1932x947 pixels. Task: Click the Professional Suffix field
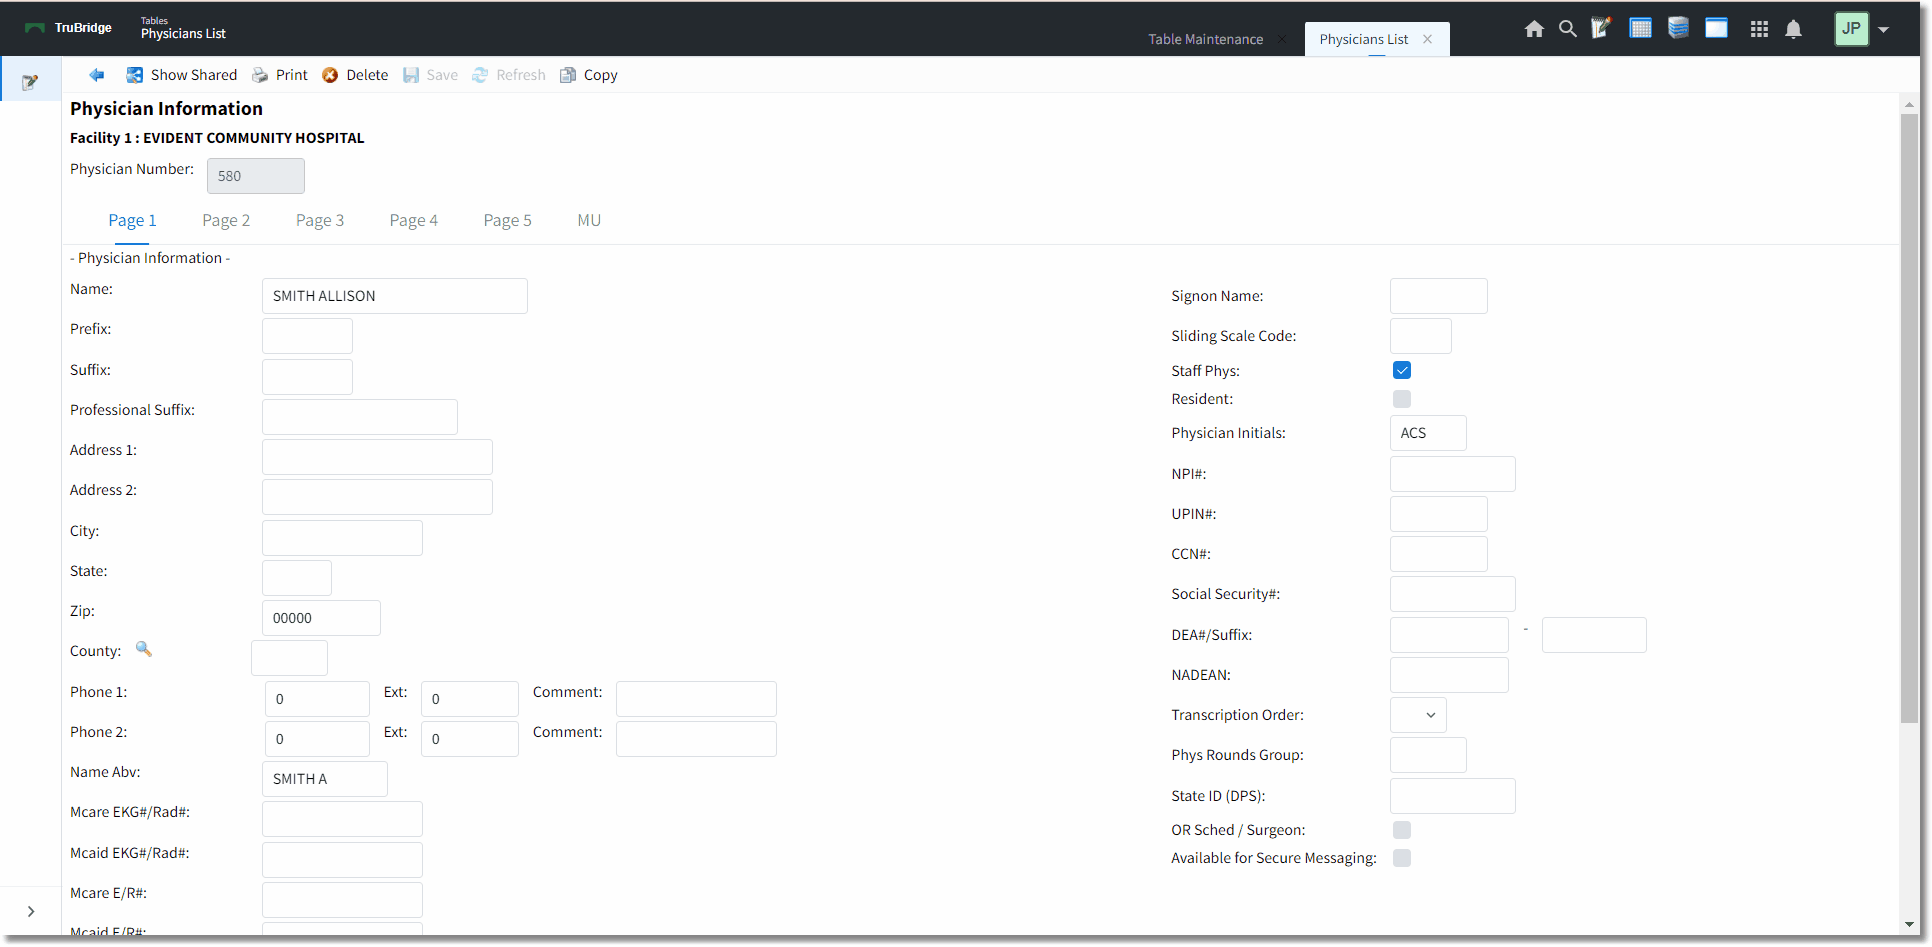[x=360, y=417]
